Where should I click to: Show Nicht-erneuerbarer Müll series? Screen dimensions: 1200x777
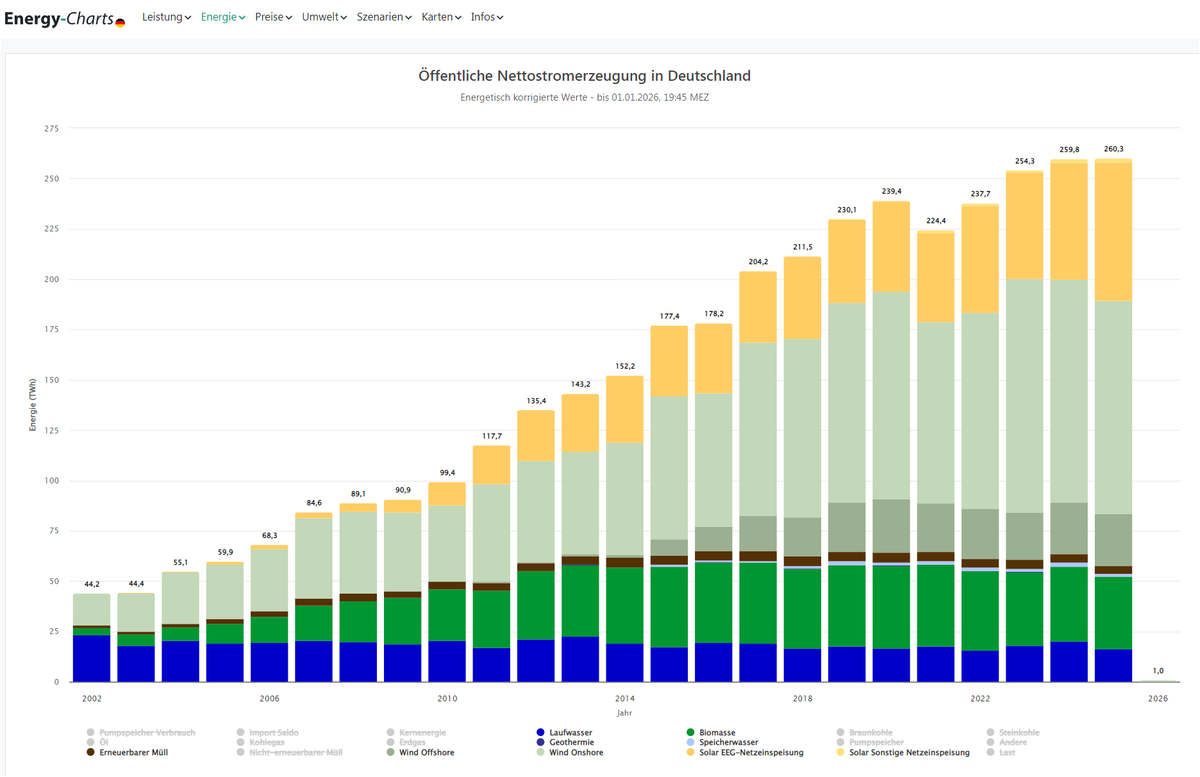tap(289, 752)
